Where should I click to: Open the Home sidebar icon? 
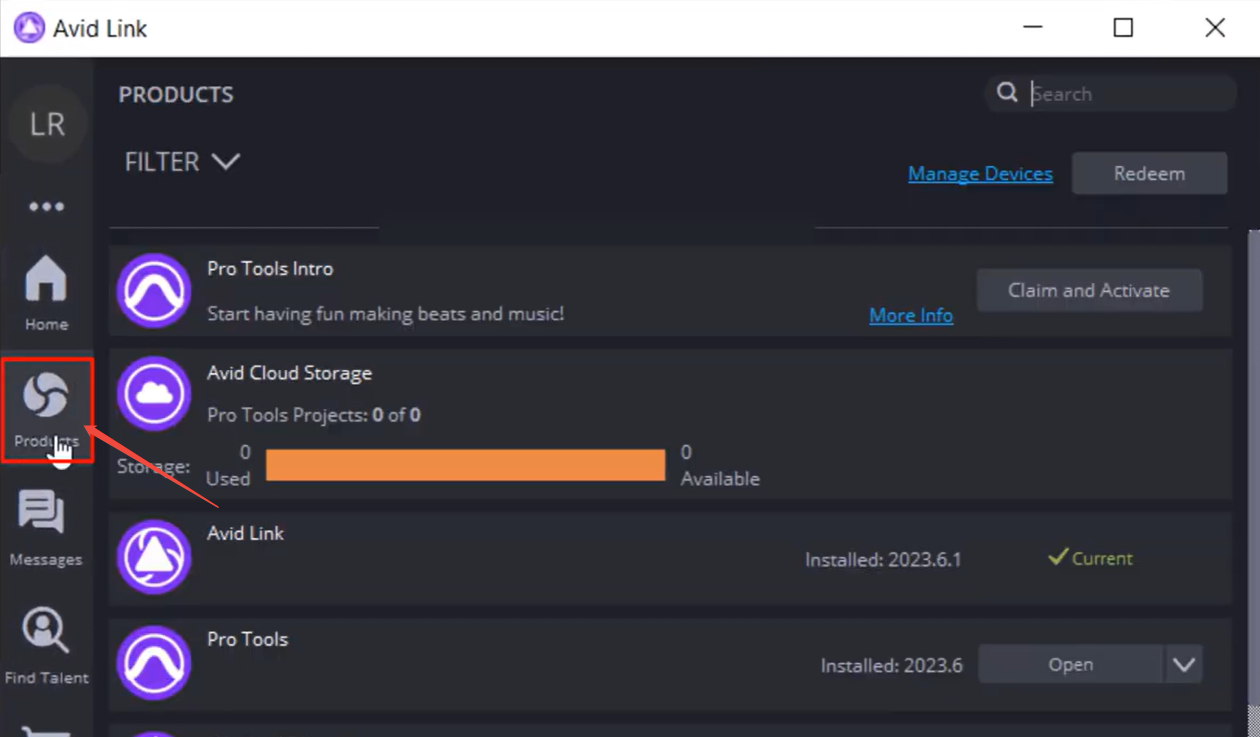click(x=46, y=292)
